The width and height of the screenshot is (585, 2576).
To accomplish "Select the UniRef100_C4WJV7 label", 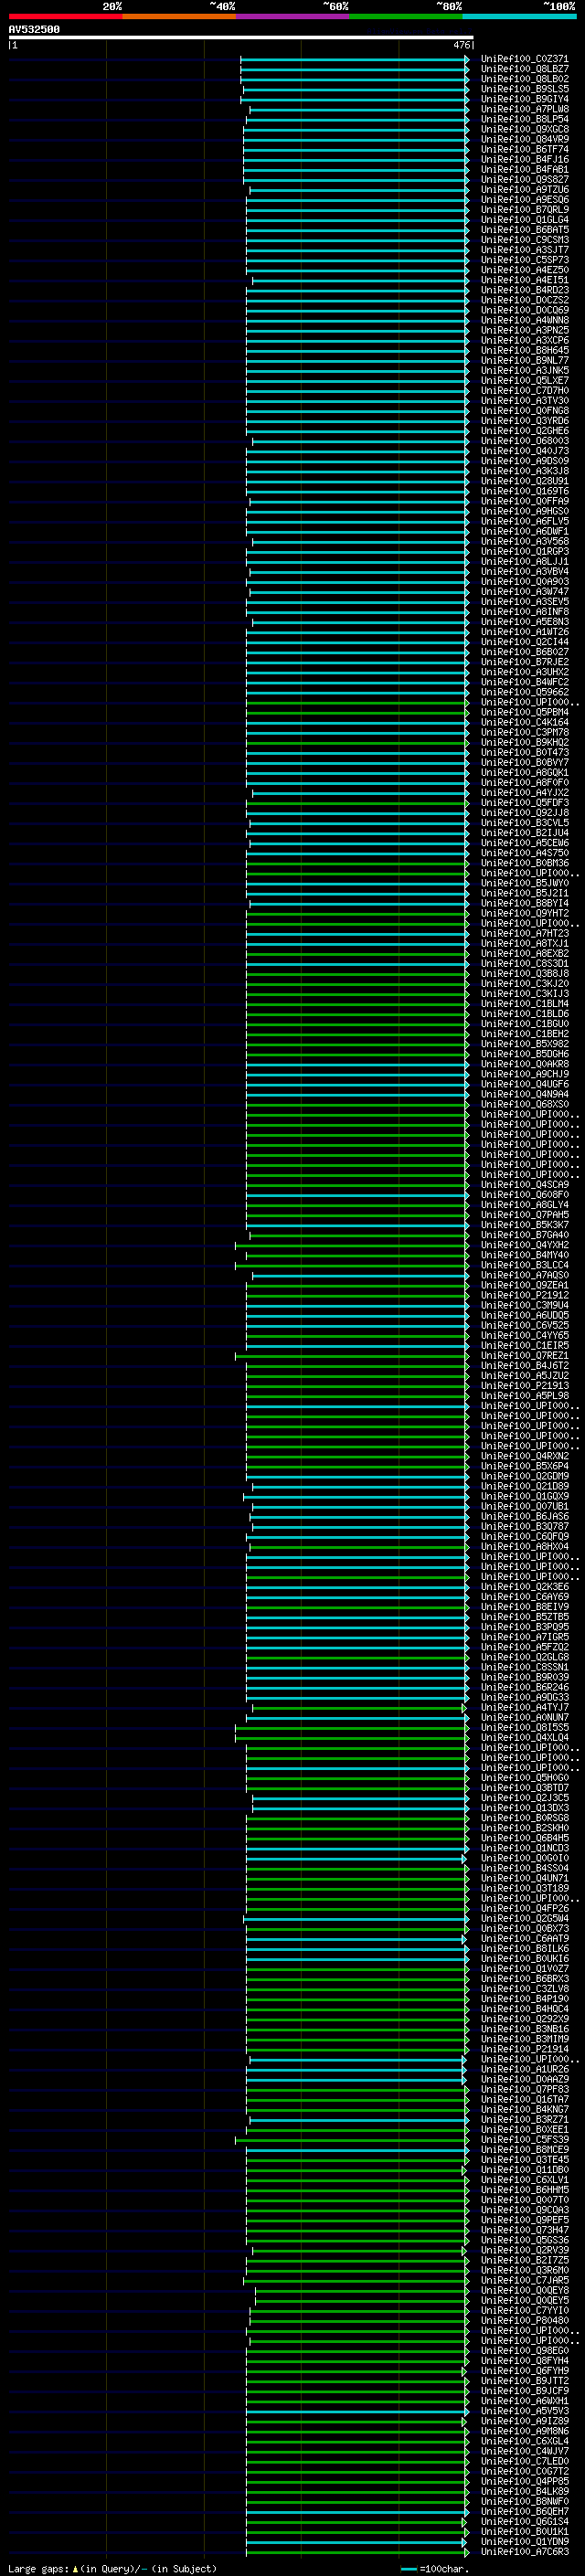I will (525, 2451).
